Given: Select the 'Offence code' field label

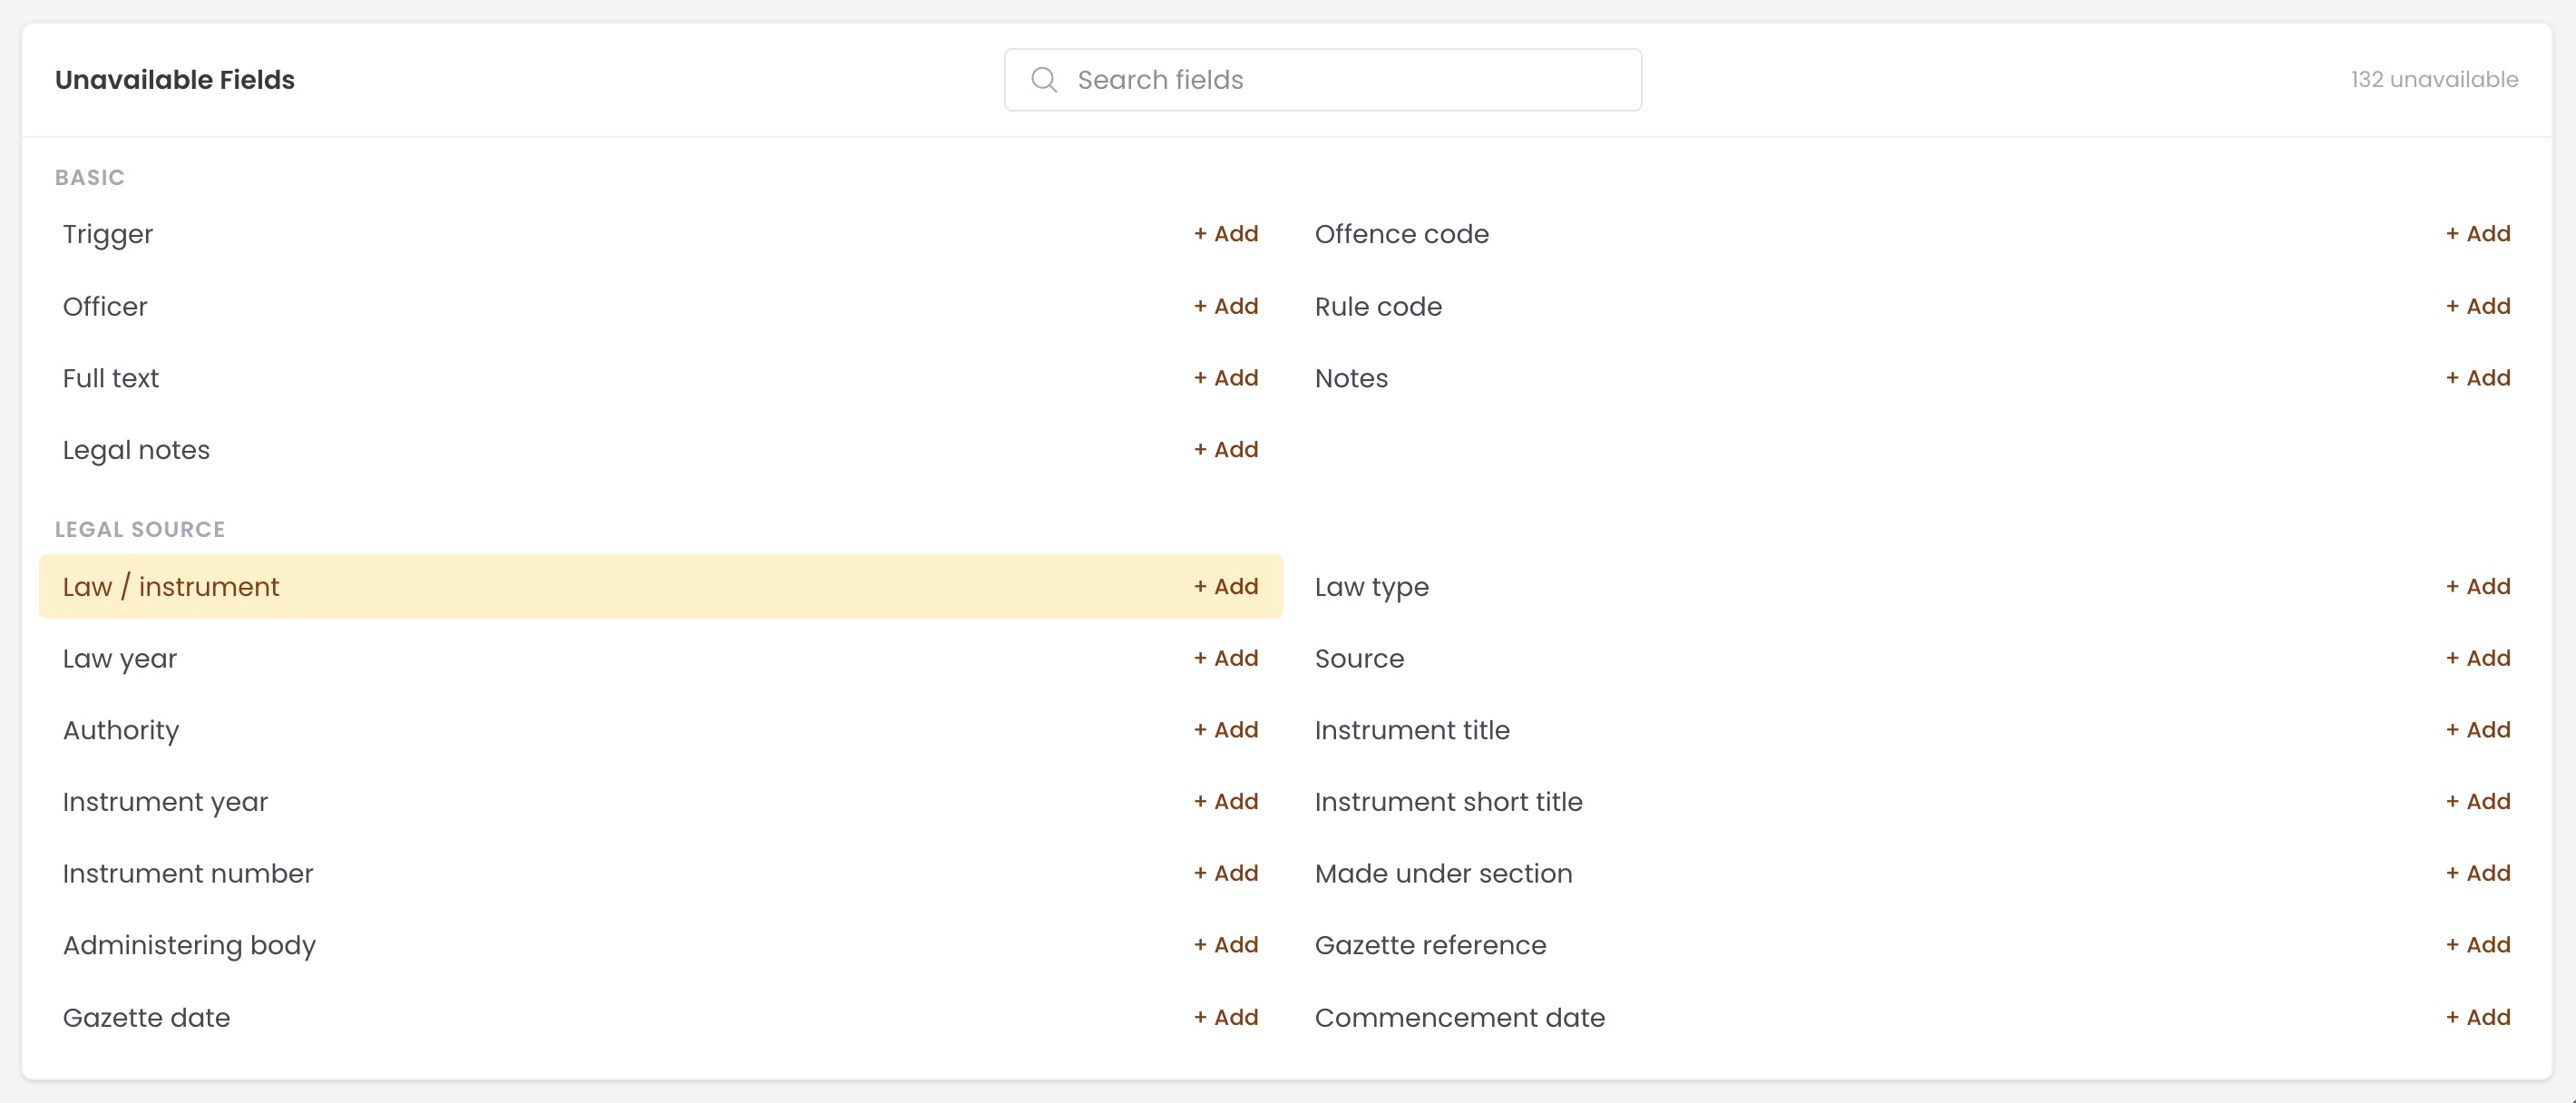Looking at the screenshot, I should pos(1402,234).
